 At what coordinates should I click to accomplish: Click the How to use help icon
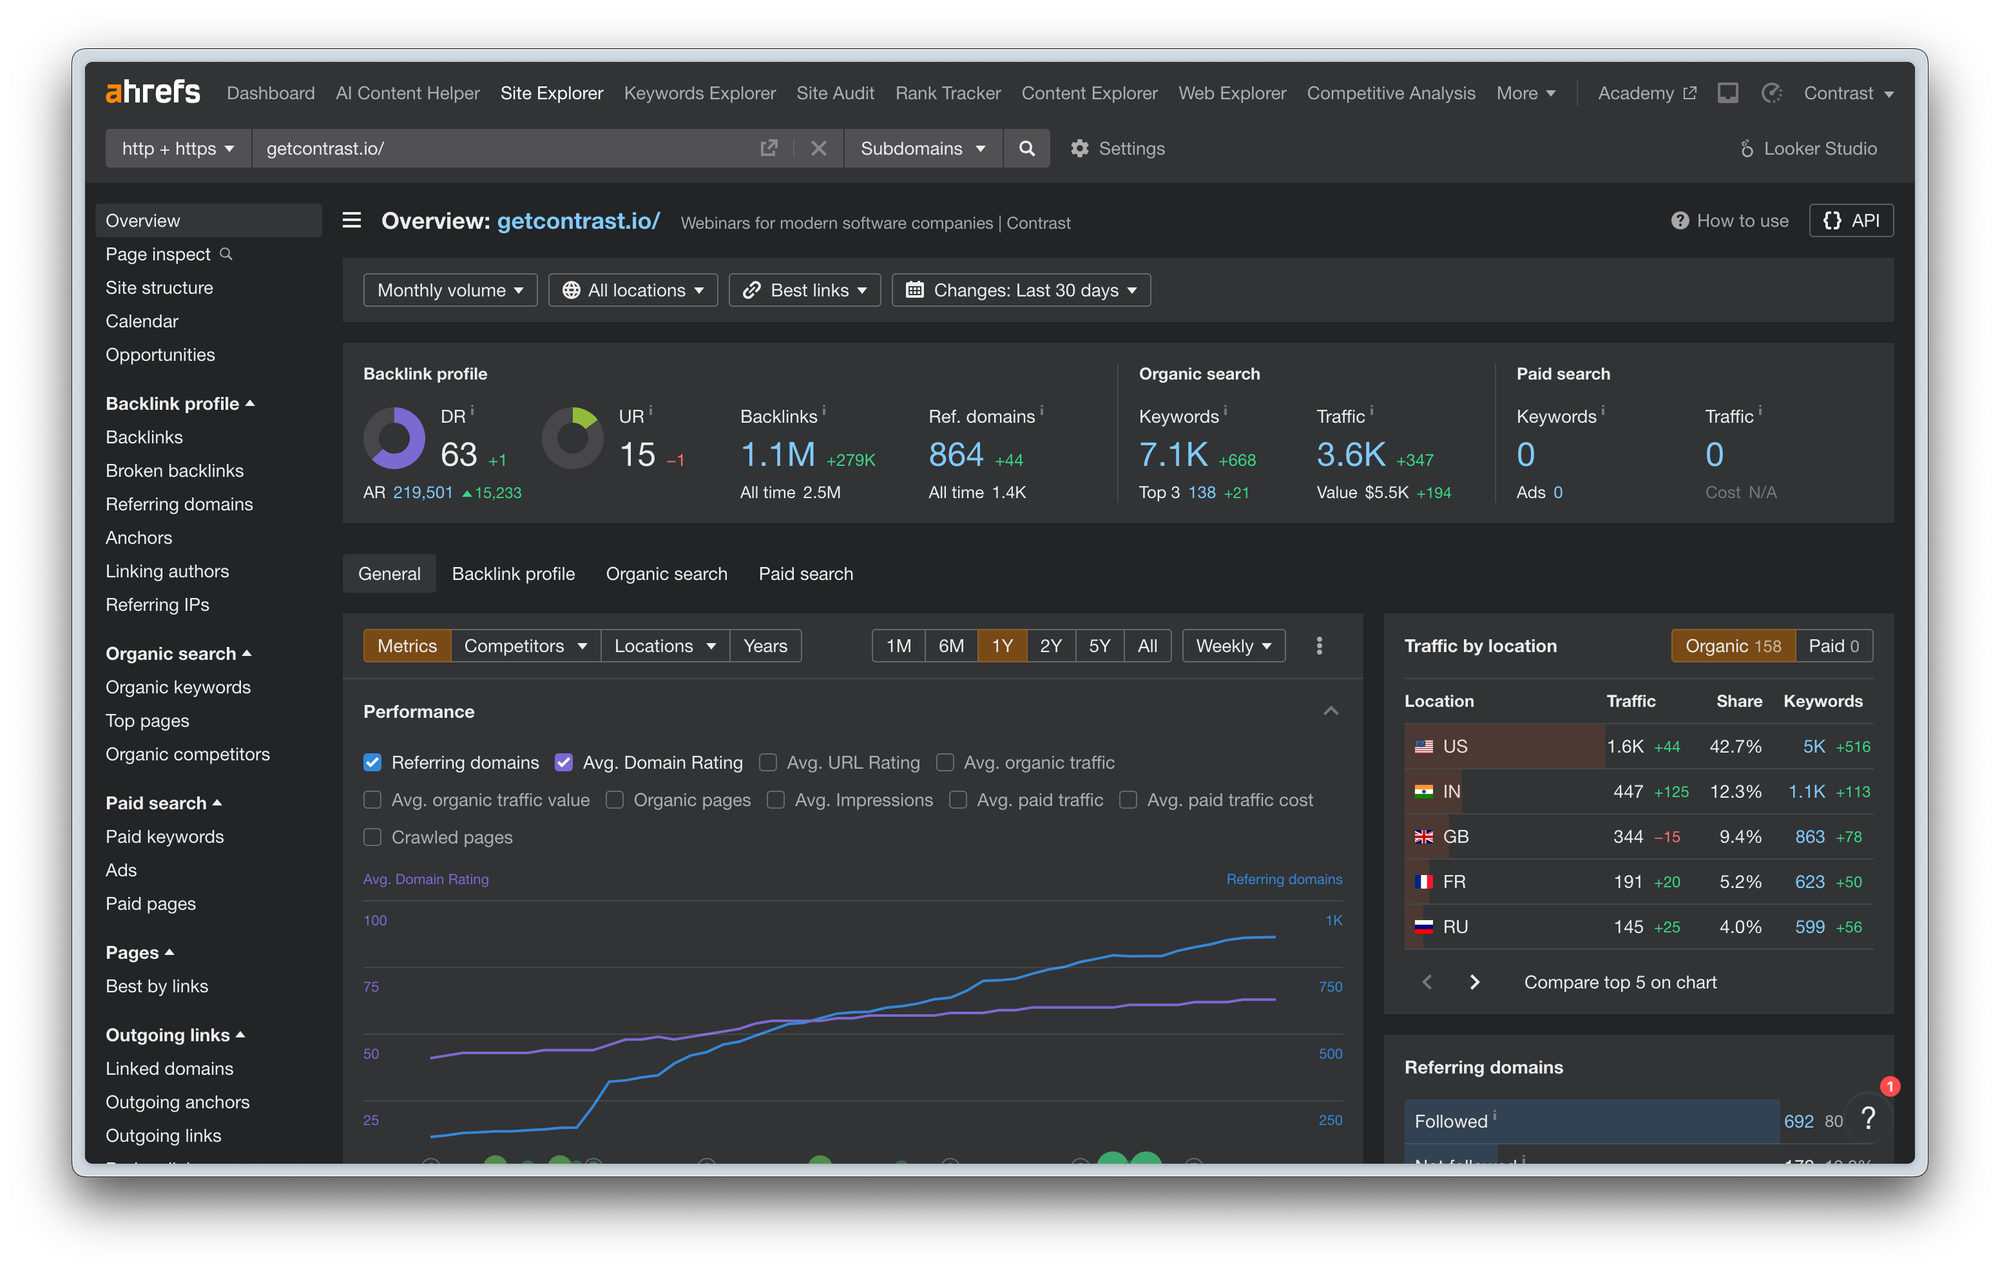click(1680, 221)
